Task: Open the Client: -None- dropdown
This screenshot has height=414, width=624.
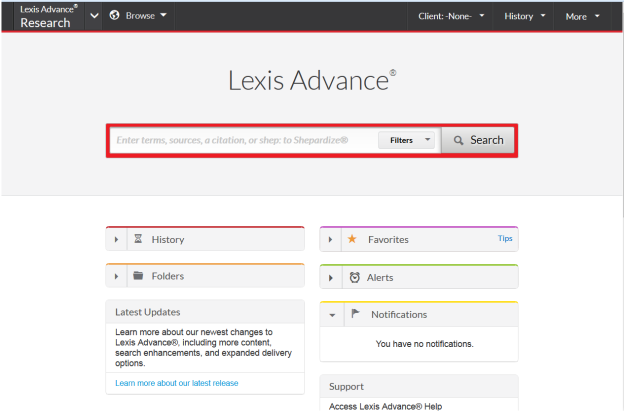Action: (x=451, y=16)
